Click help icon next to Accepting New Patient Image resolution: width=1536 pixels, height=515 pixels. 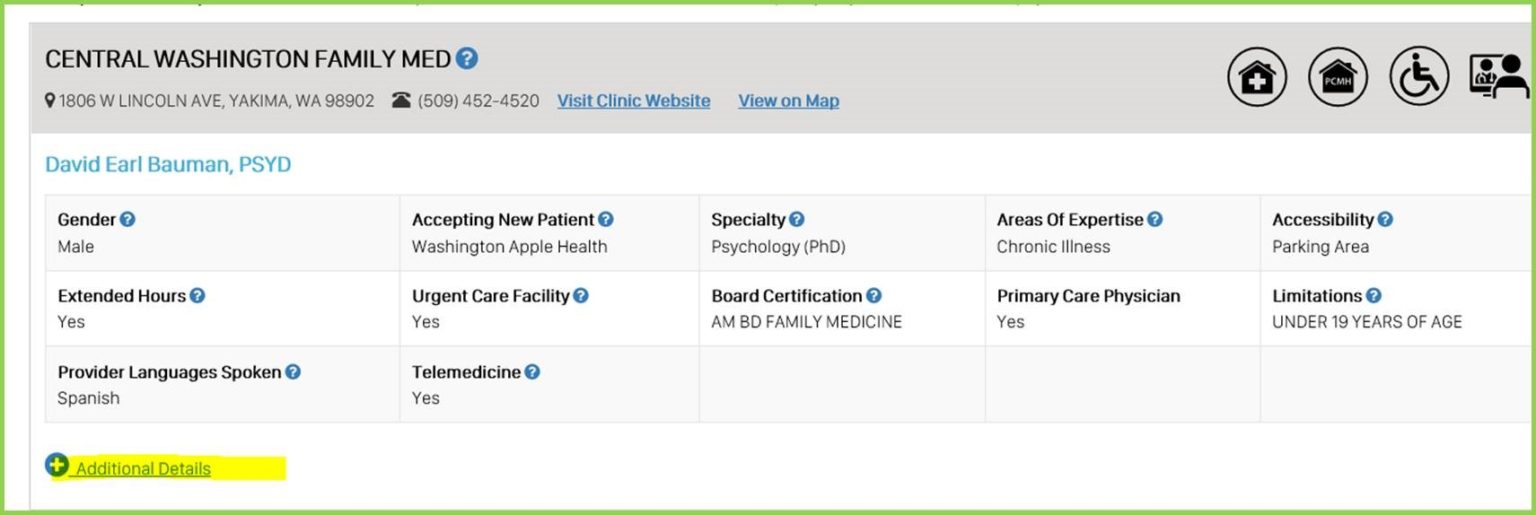[606, 220]
